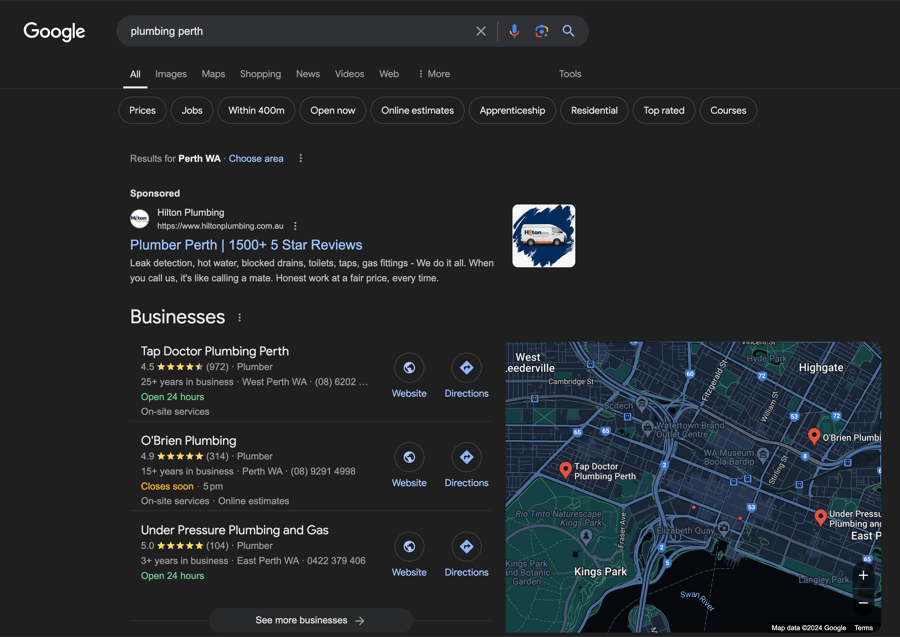900x637 pixels.
Task: Zoom out on the map with minus button
Action: (x=863, y=603)
